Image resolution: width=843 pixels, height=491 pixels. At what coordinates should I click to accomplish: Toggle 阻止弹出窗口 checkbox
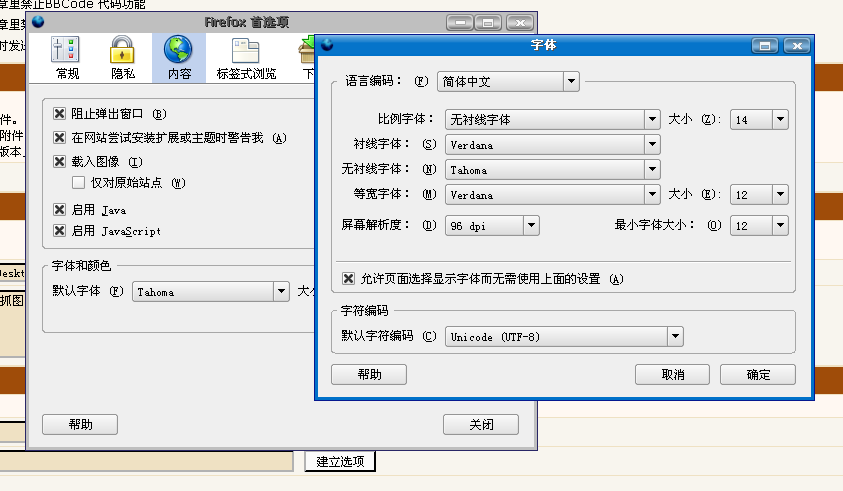tap(60, 113)
